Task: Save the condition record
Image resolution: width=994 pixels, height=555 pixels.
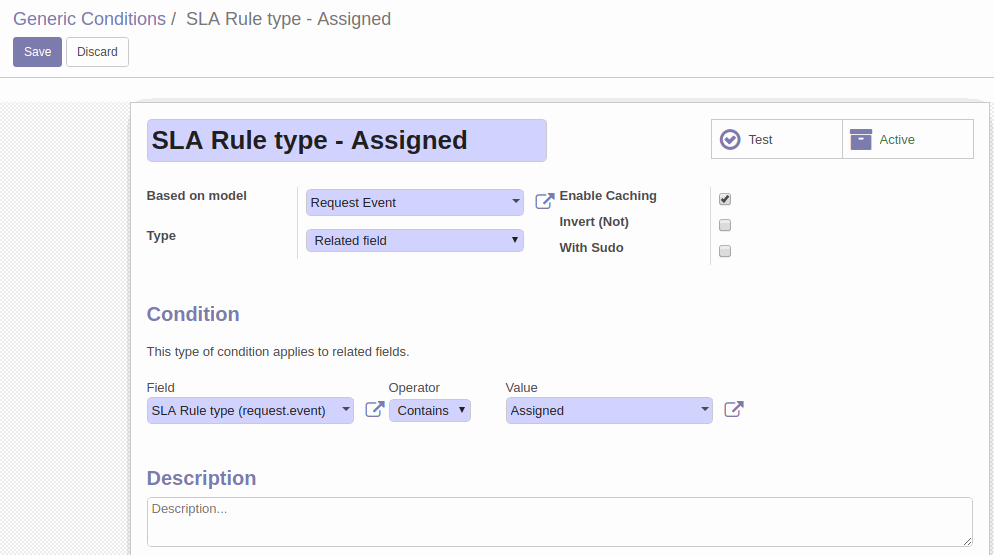Action: 37,52
